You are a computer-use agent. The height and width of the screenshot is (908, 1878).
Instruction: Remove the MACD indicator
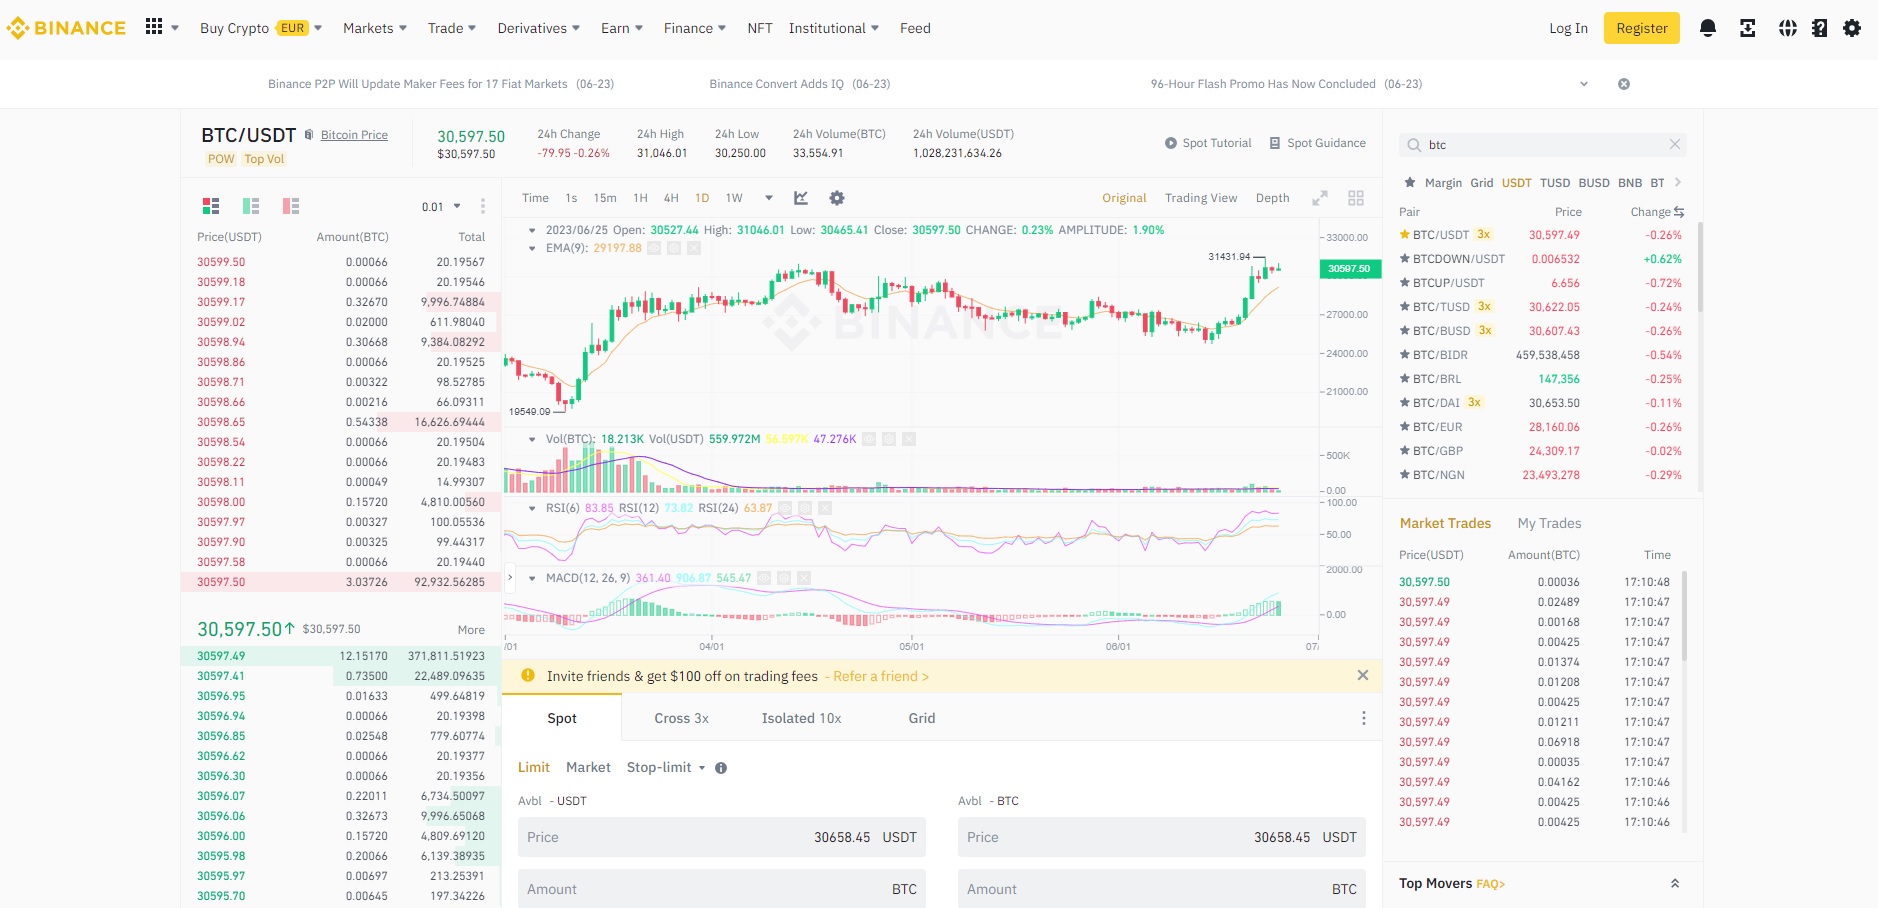[x=804, y=578]
